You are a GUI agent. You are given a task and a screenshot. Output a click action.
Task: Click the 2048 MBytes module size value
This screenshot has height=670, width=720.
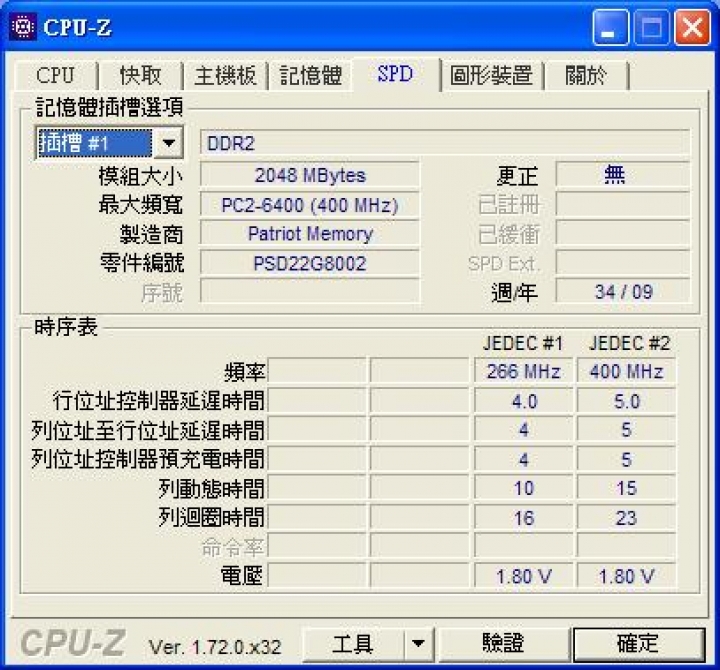310,175
